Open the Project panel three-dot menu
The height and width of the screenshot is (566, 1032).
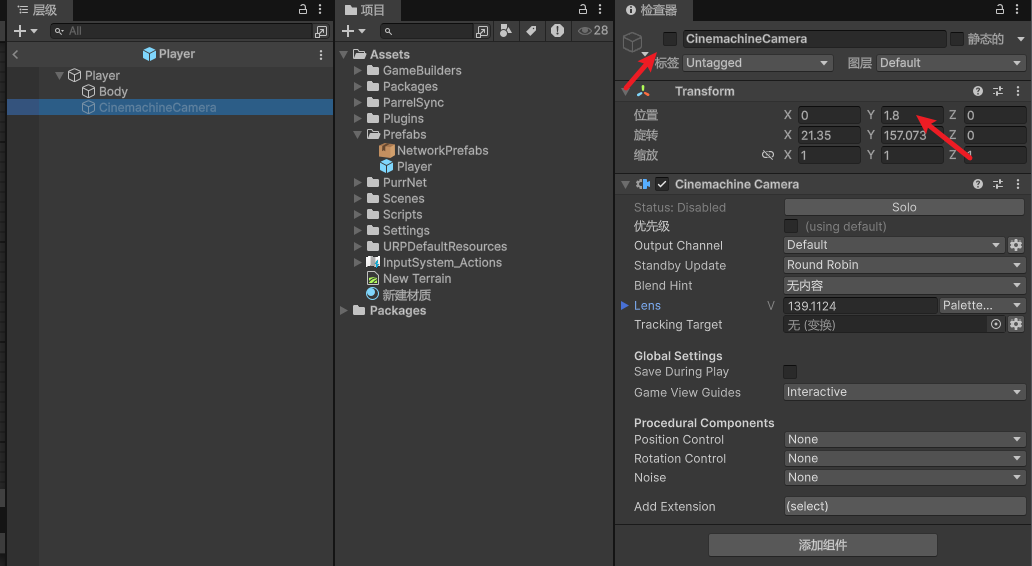(600, 9)
